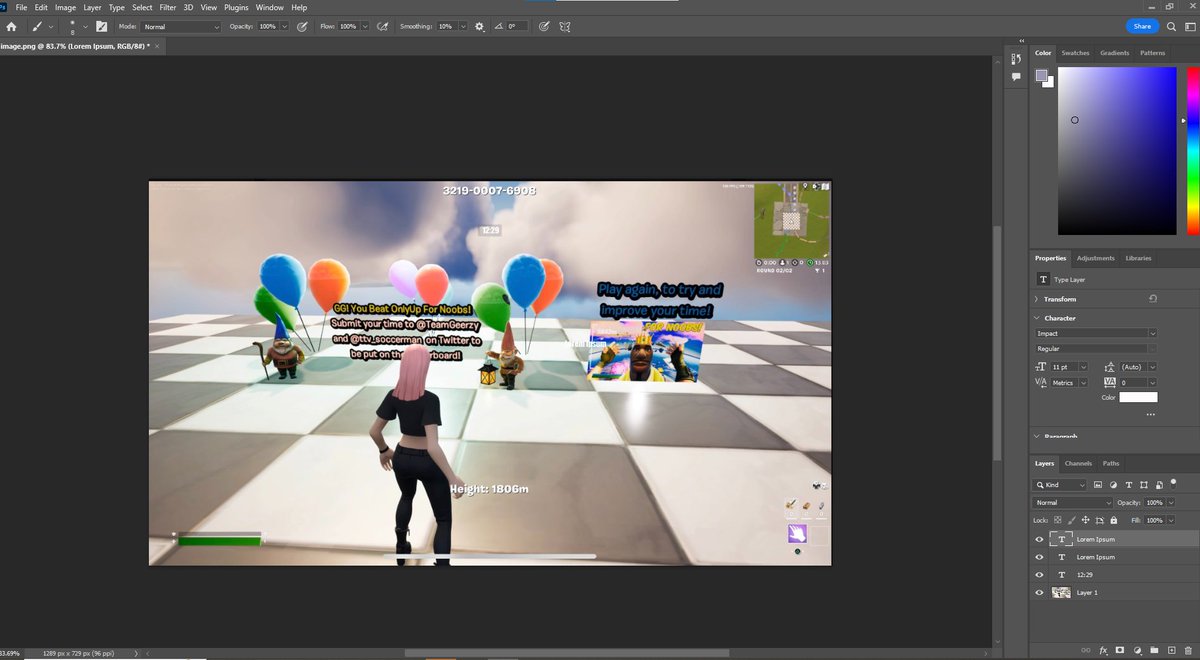Toggle lock position icon
This screenshot has height=660, width=1200.
(1085, 520)
